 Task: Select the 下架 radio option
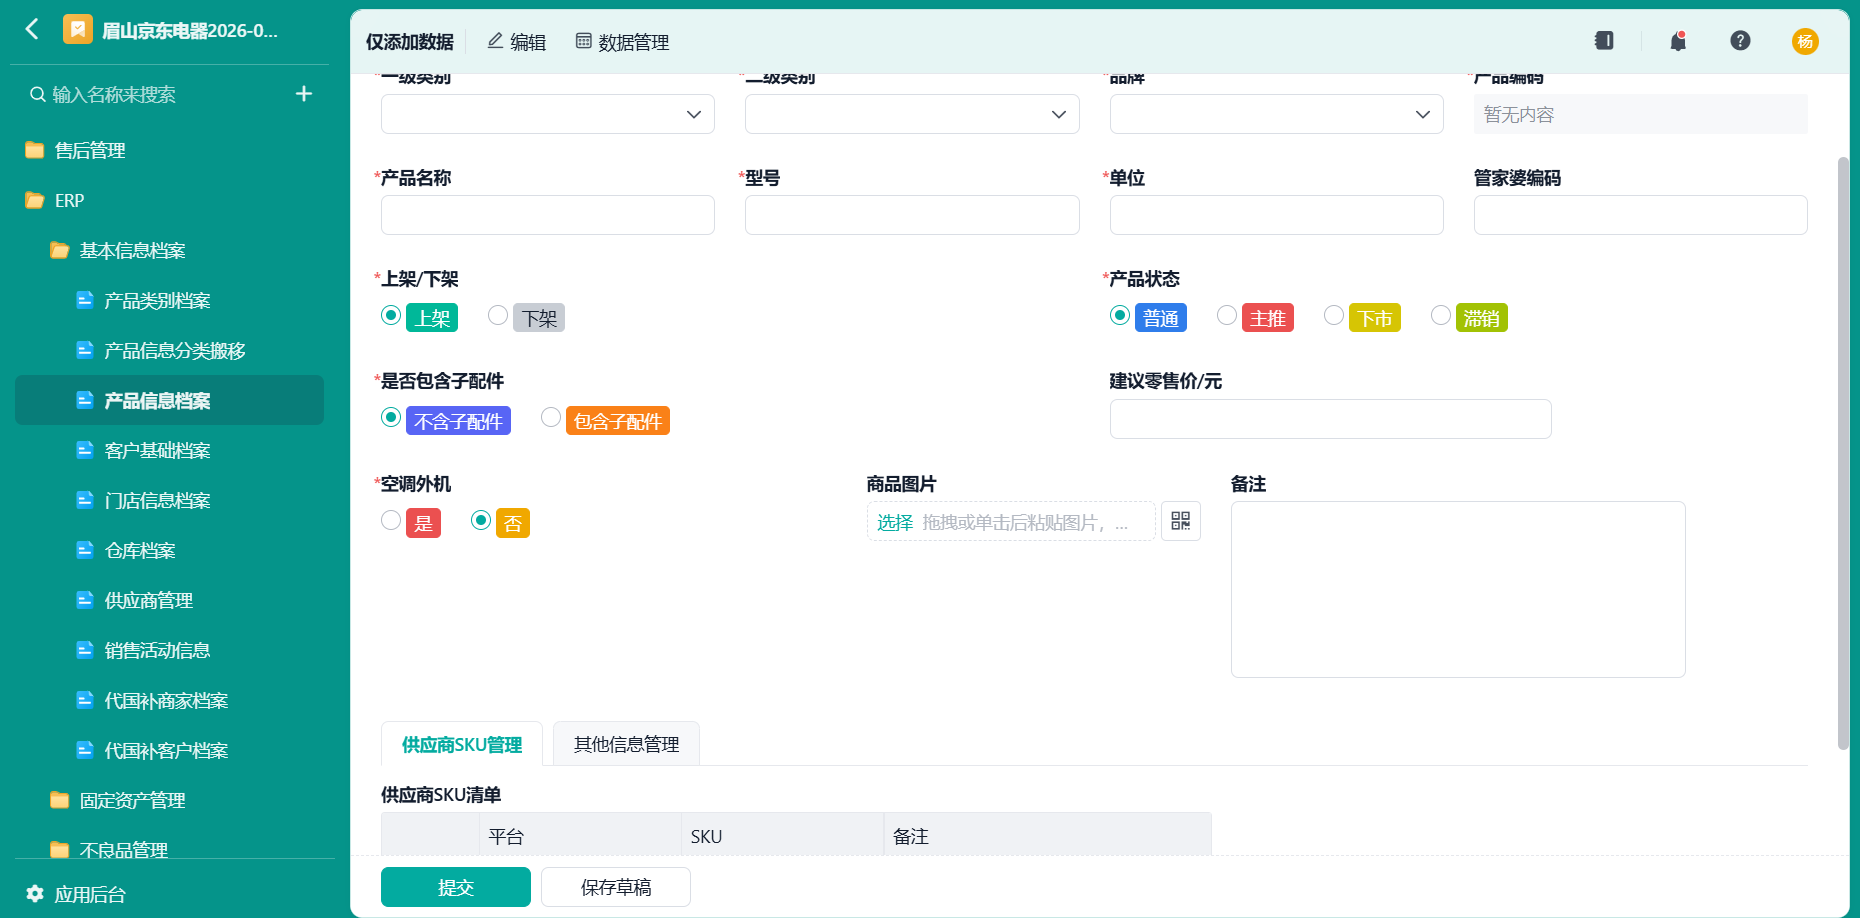498,316
